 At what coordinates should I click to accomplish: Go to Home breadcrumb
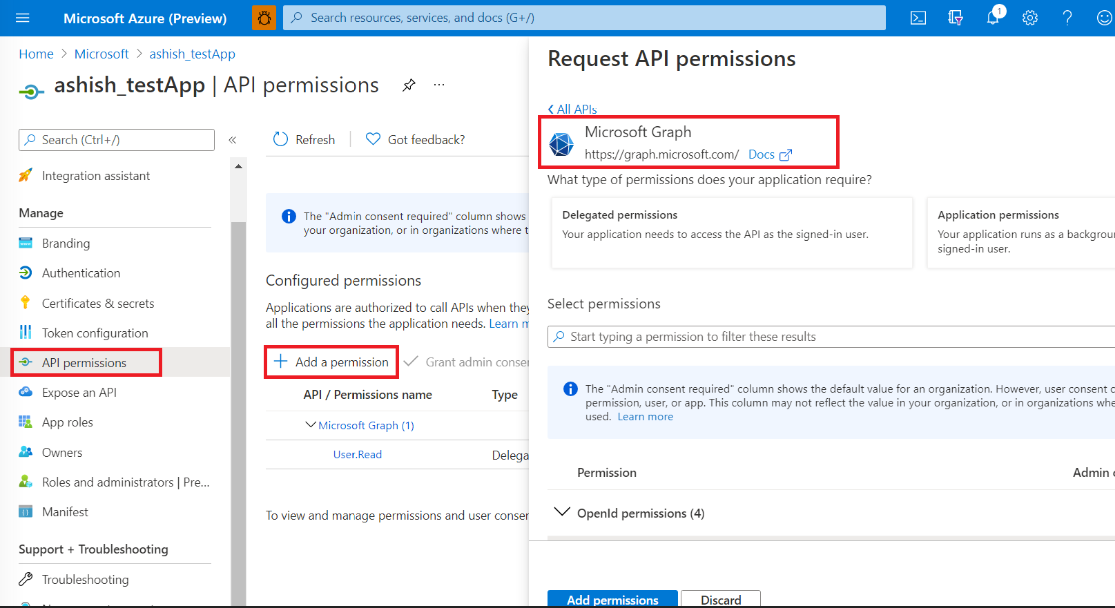coord(36,54)
